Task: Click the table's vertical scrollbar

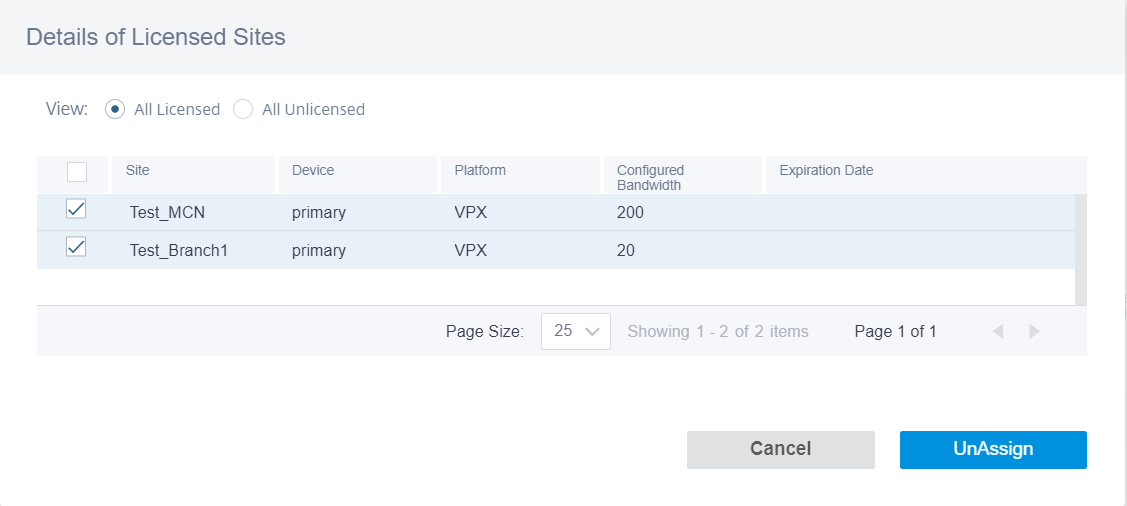Action: 1081,249
